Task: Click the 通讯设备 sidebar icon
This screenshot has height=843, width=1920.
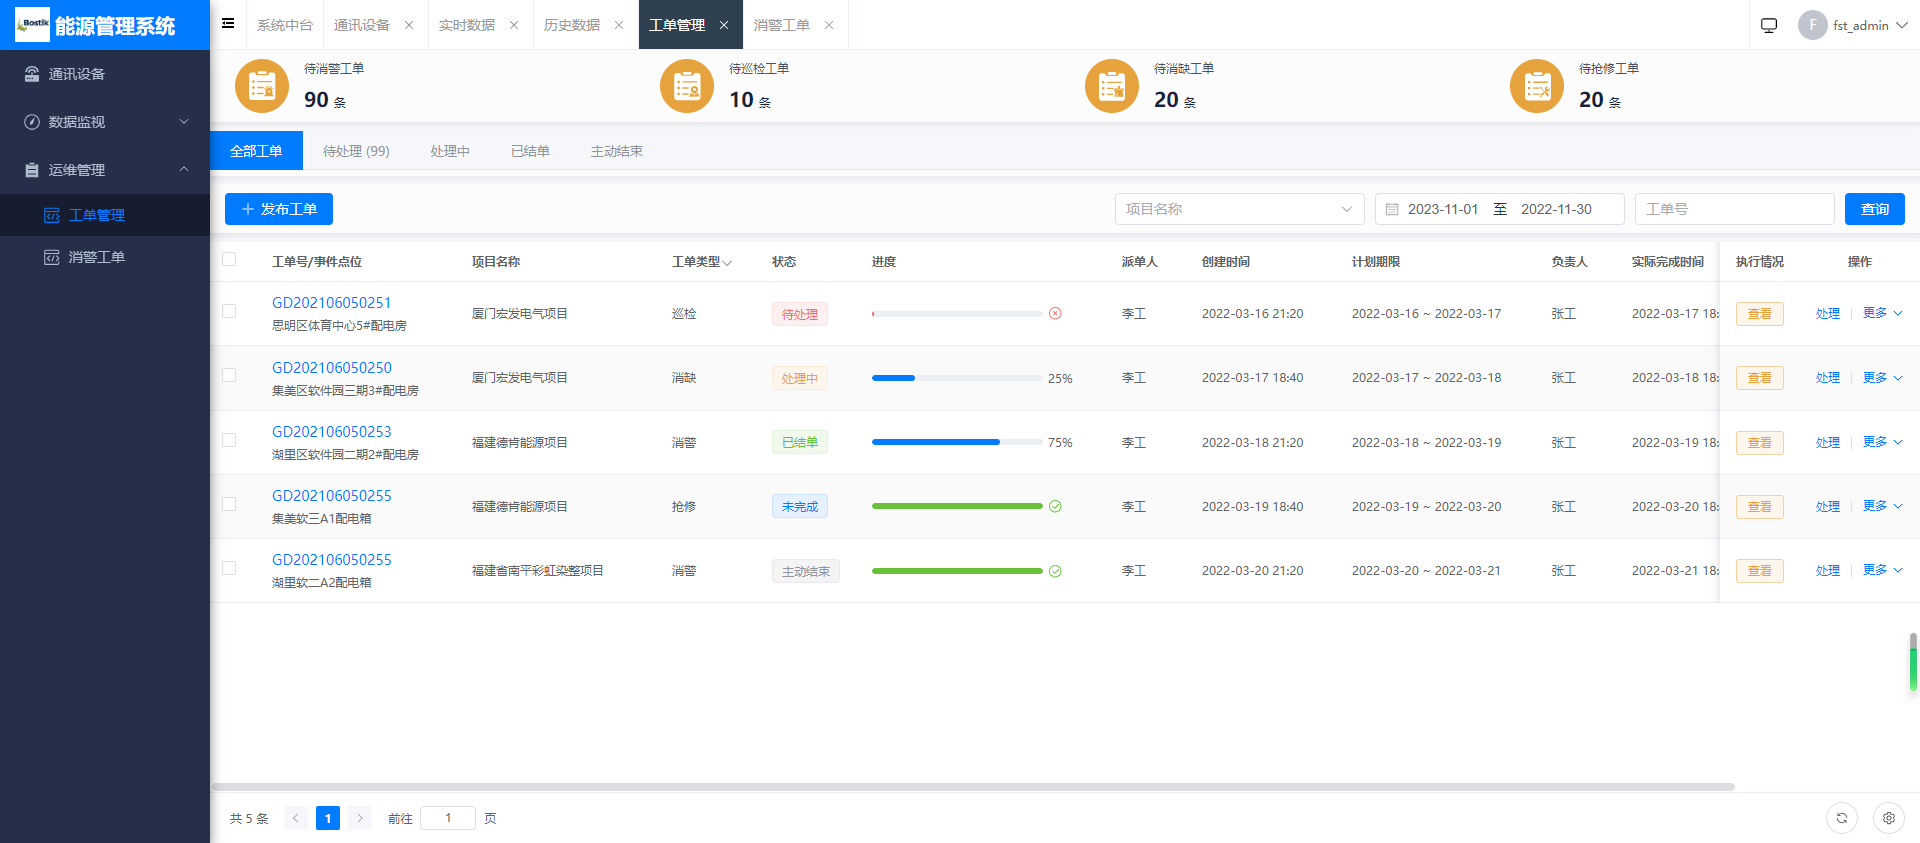Action: (32, 74)
